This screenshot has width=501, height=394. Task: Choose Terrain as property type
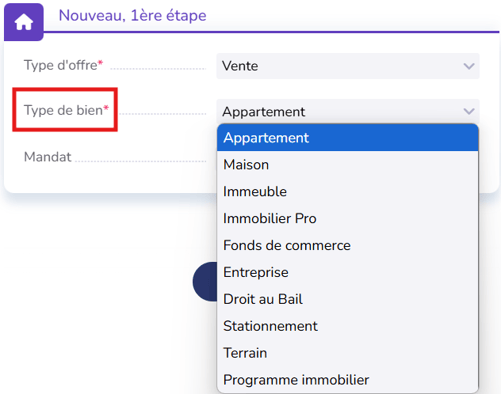click(348, 353)
